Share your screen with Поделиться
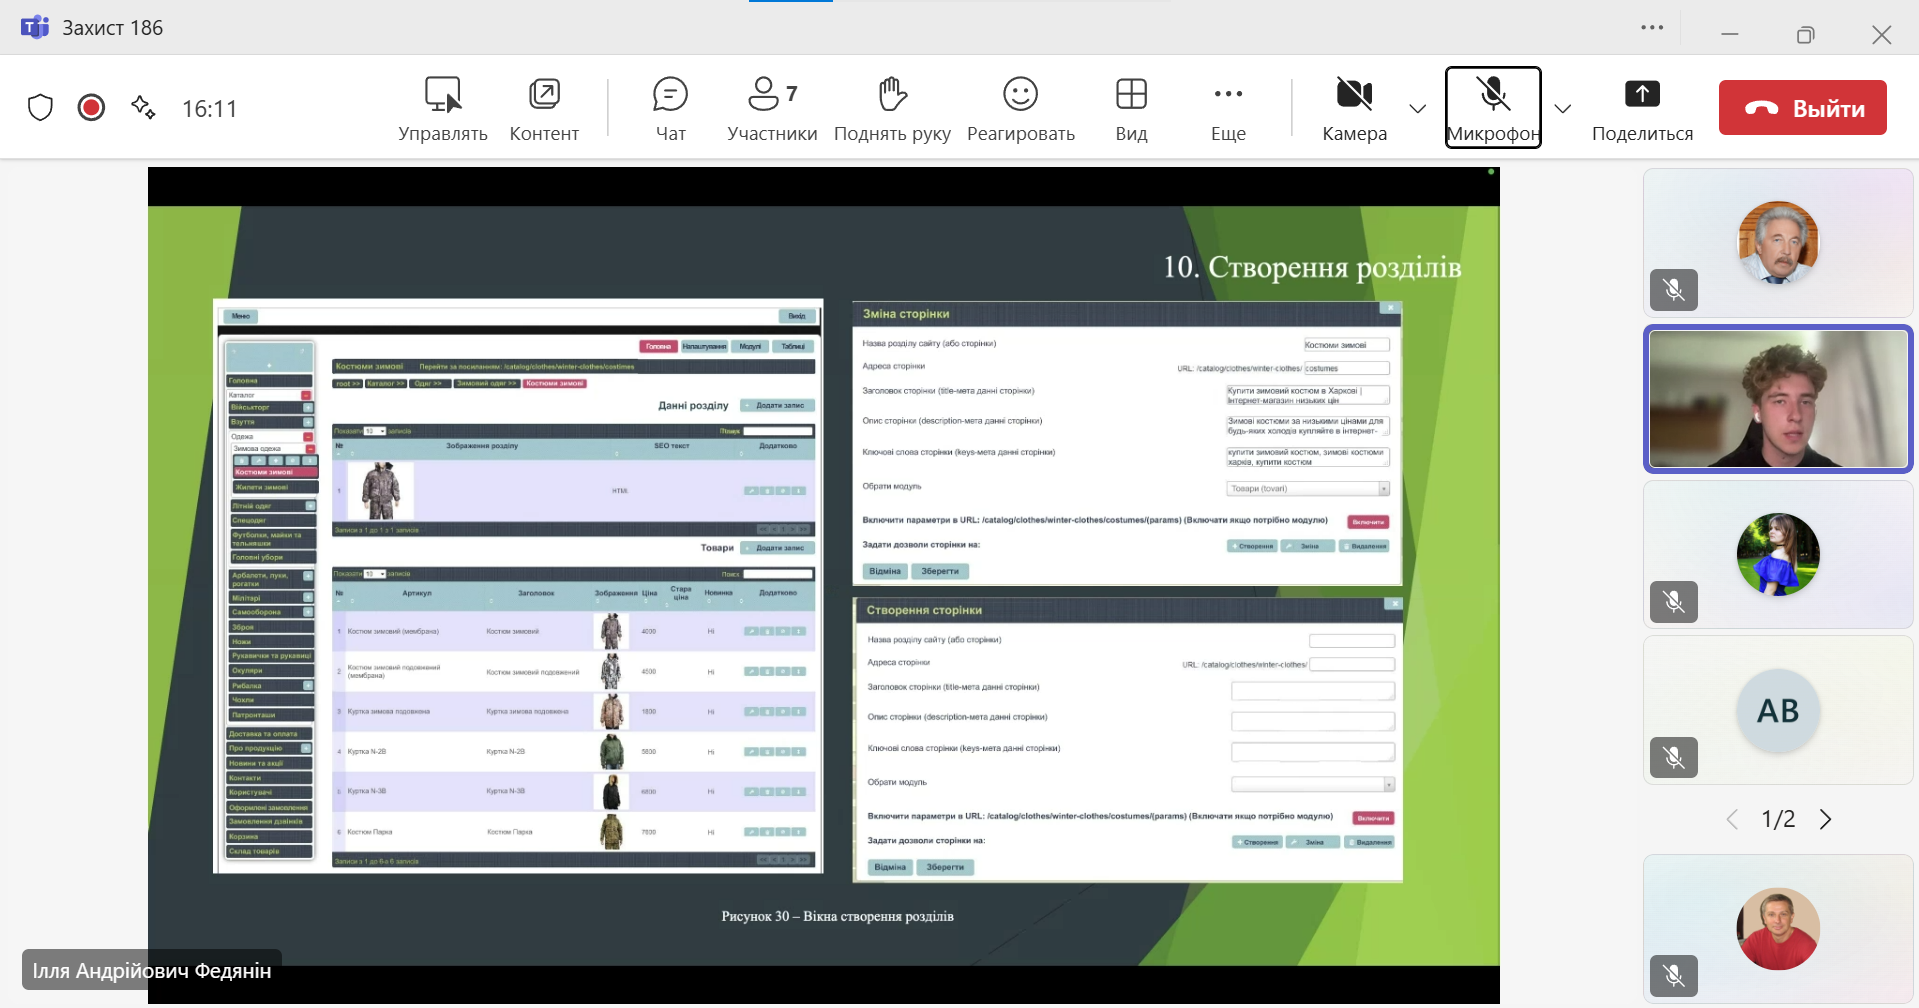Image resolution: width=1919 pixels, height=1008 pixels. [1642, 108]
